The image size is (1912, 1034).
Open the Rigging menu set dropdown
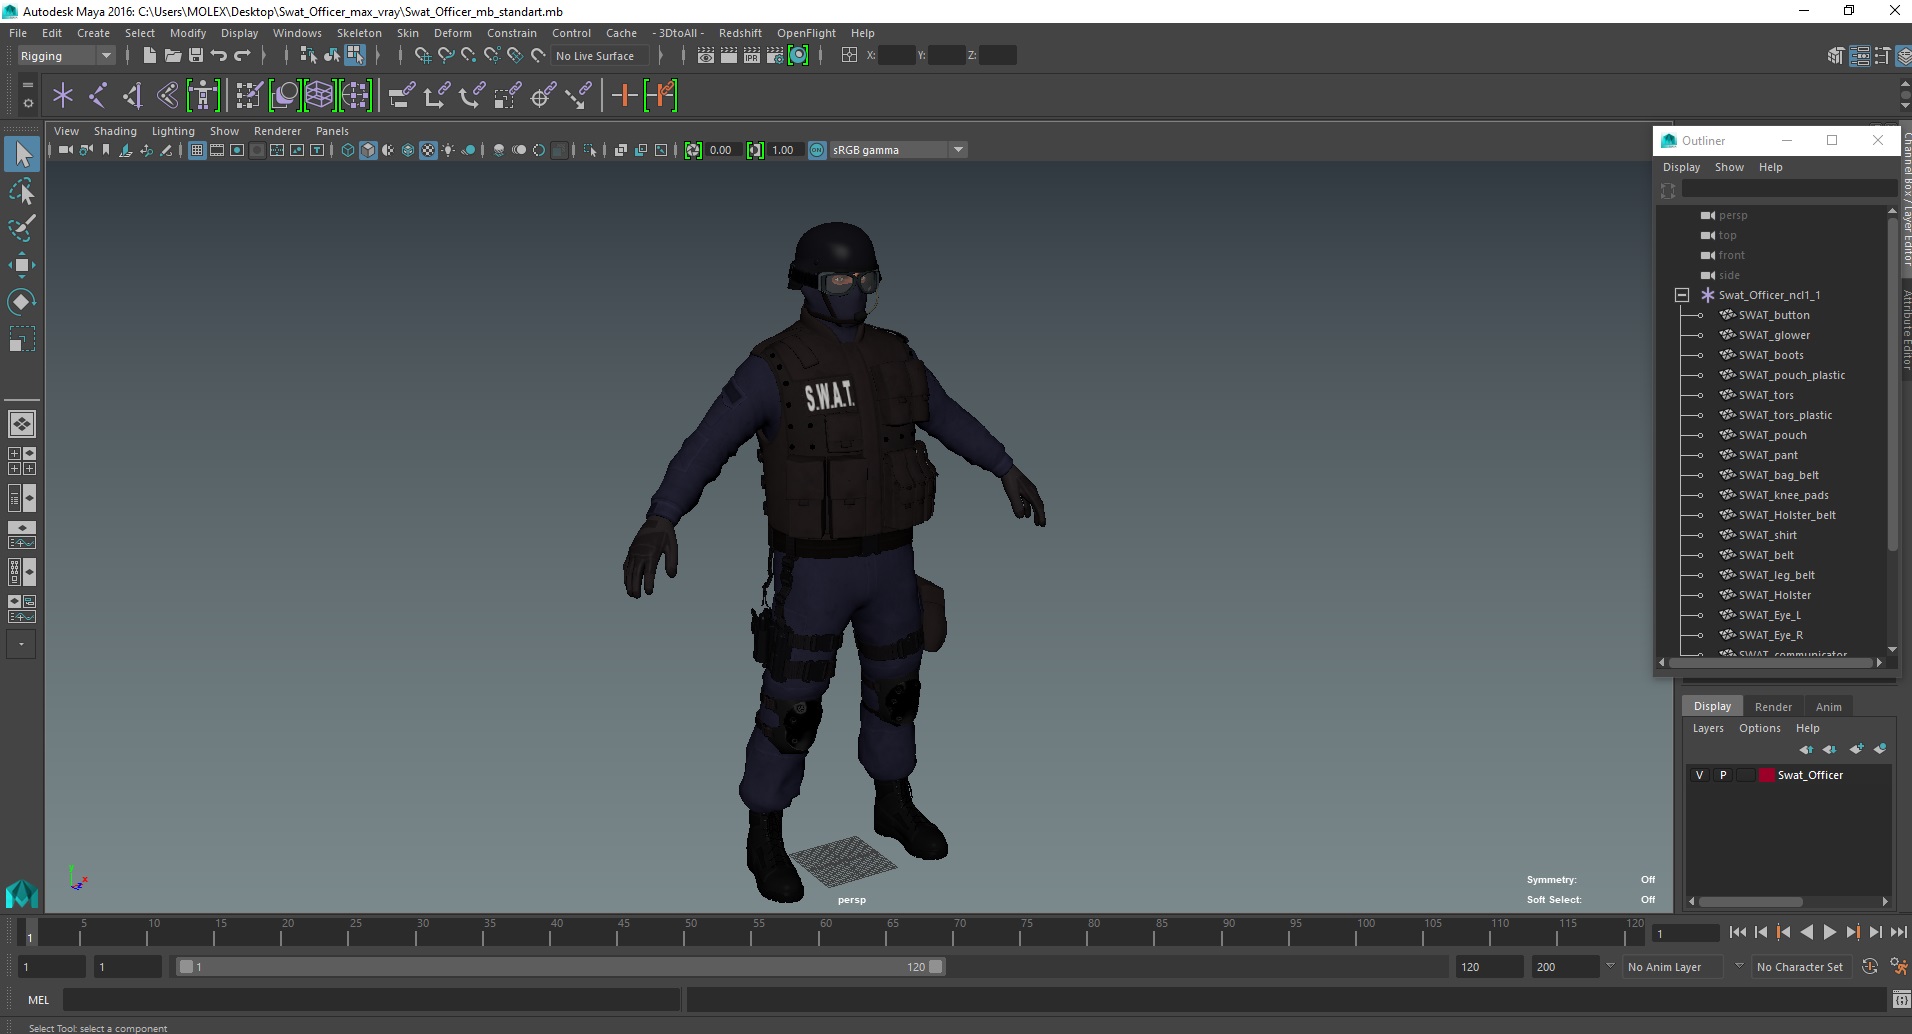coord(66,56)
